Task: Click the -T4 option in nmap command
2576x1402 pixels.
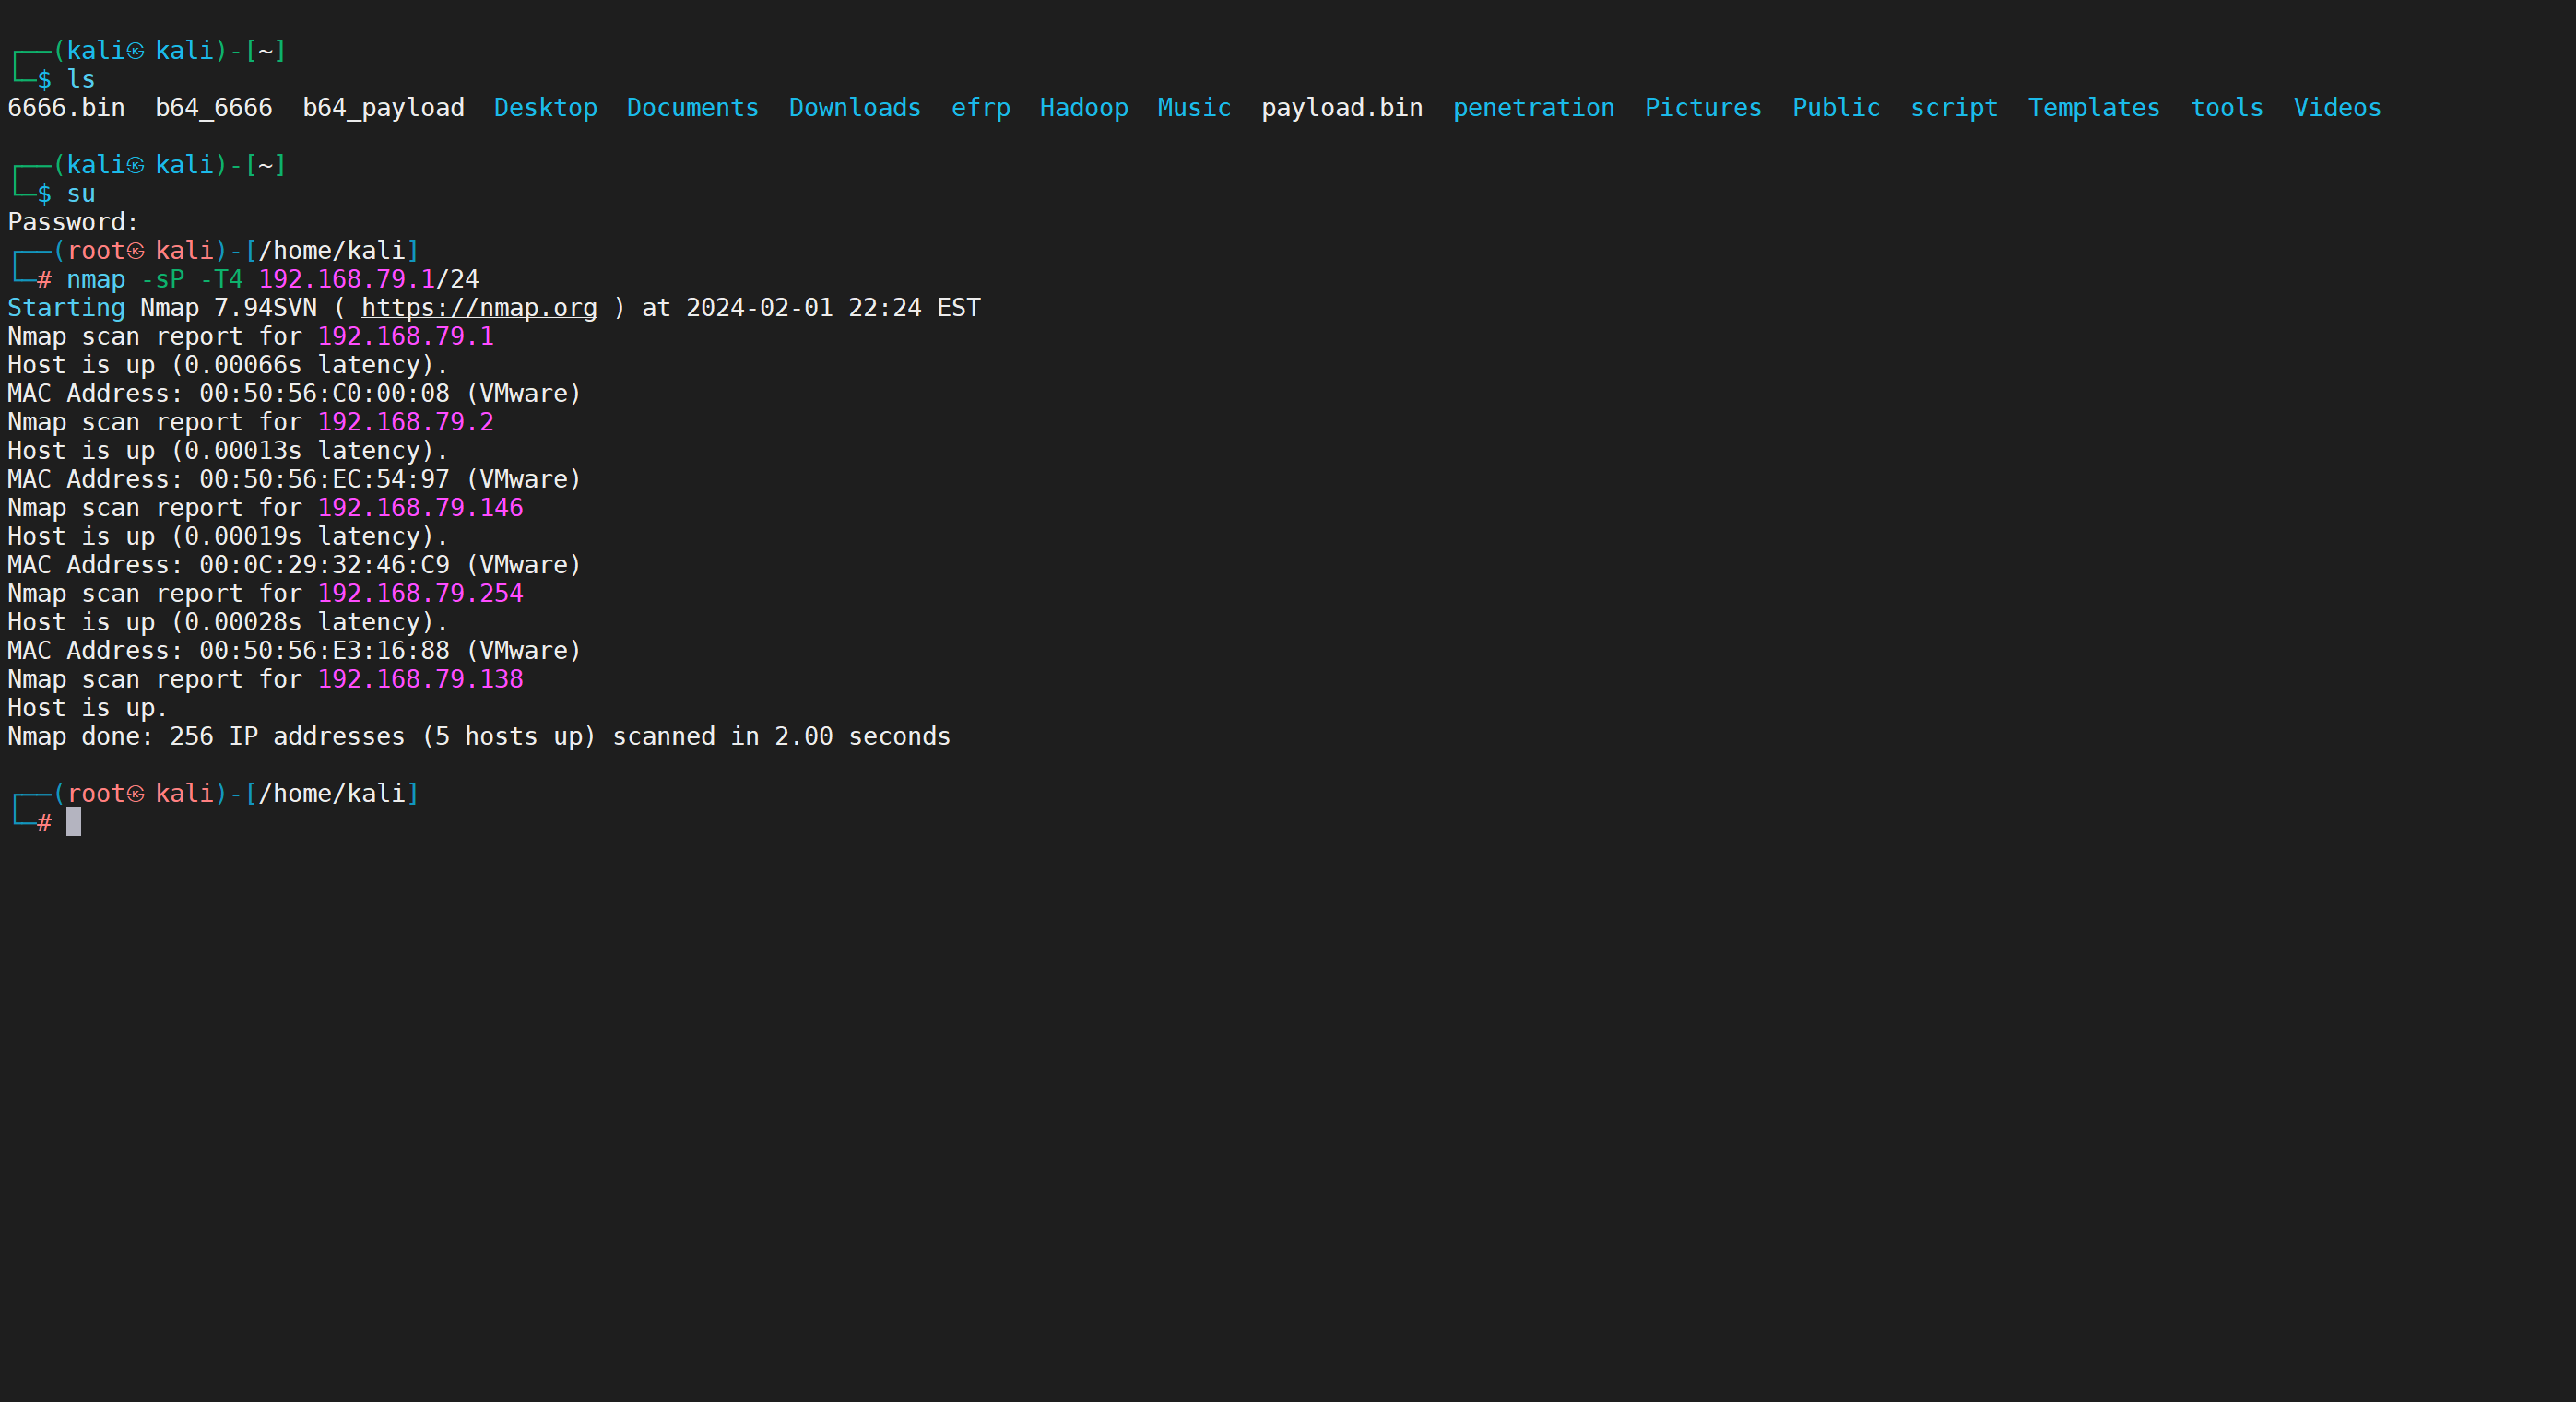Action: point(221,280)
